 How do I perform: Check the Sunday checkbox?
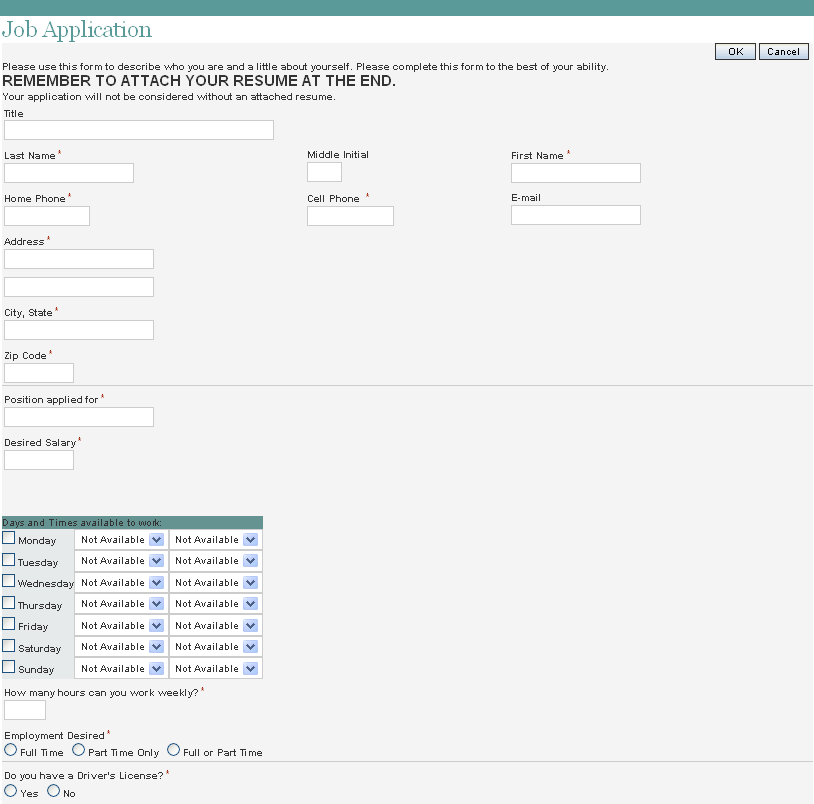coord(8,666)
